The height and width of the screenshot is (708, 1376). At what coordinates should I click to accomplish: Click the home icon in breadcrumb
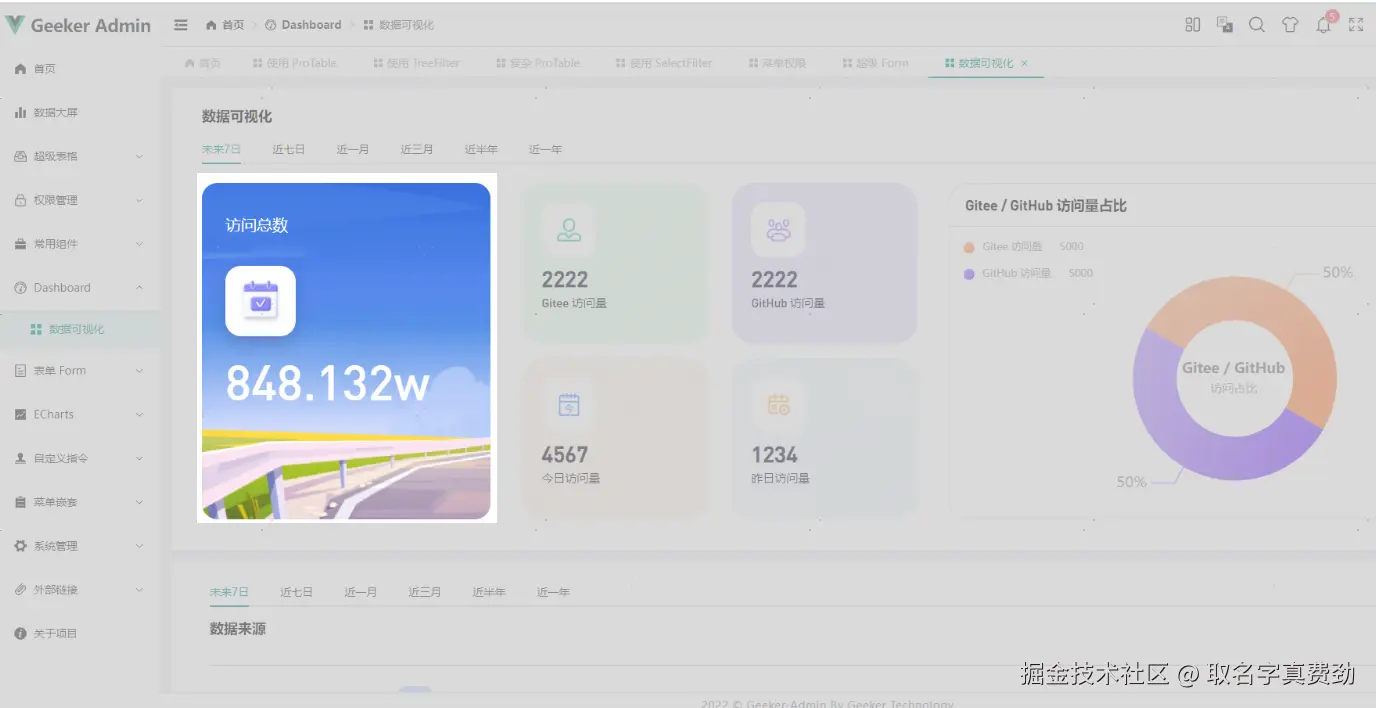(211, 25)
